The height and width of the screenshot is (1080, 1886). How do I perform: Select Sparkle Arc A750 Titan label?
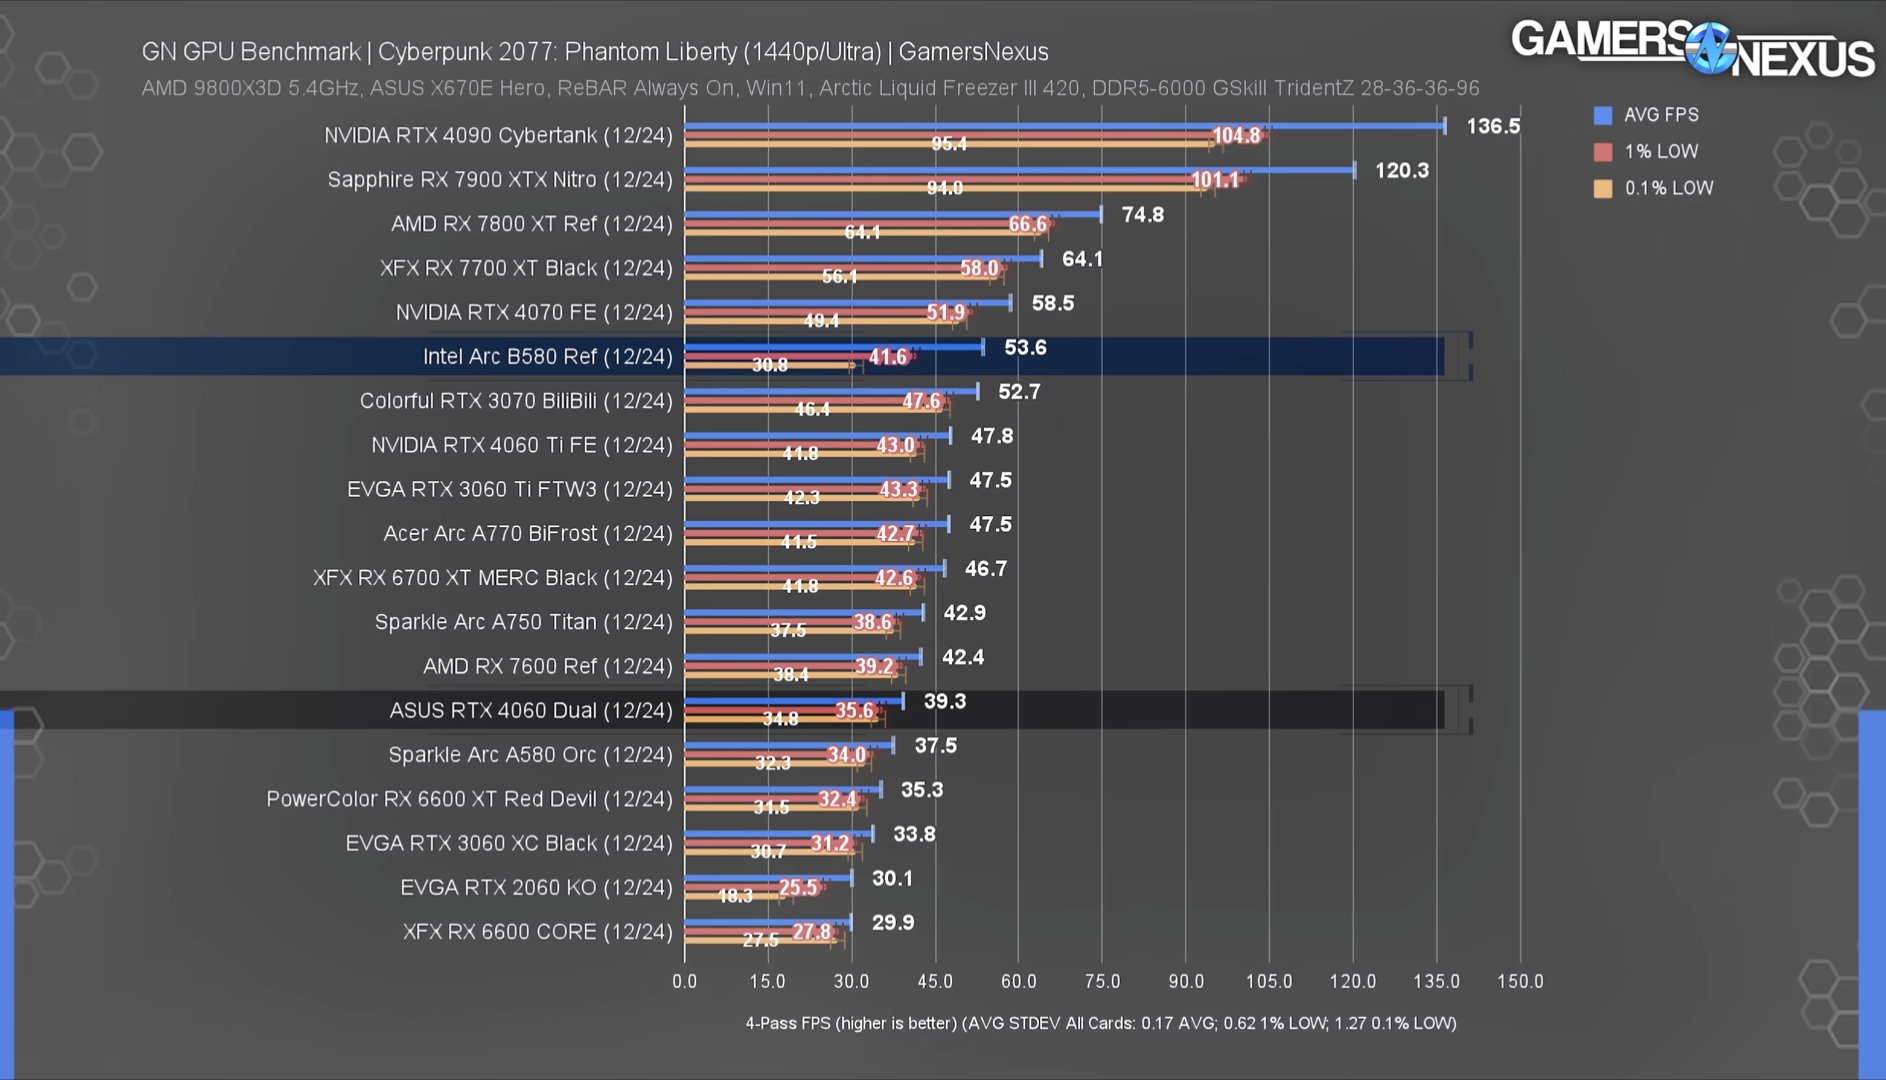[524, 622]
